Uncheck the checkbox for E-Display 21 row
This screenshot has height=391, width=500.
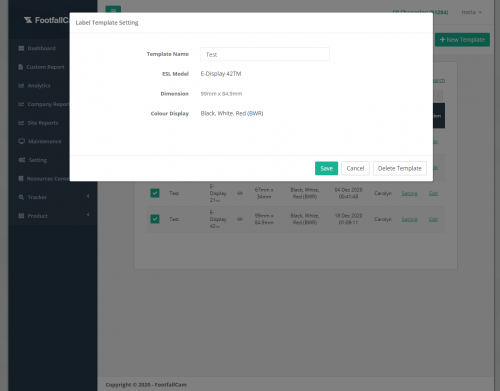155,193
